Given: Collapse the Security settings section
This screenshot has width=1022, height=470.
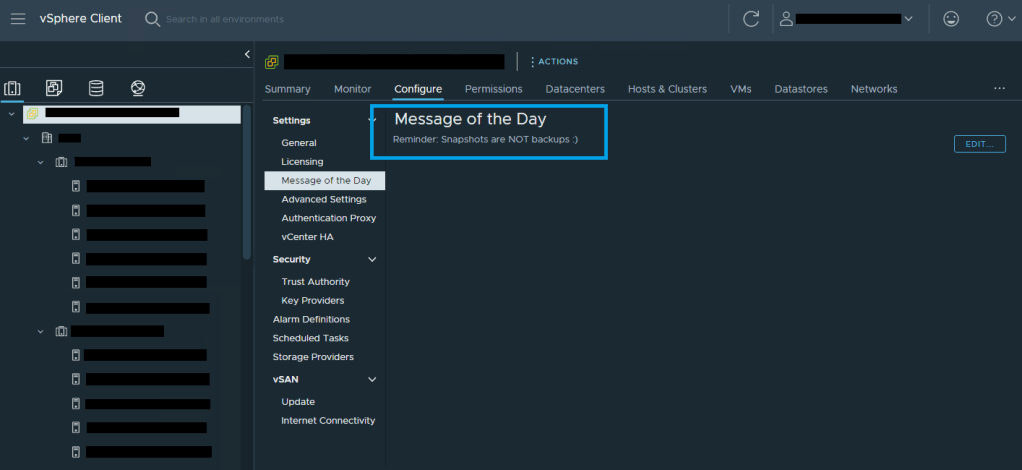Looking at the screenshot, I should point(372,260).
